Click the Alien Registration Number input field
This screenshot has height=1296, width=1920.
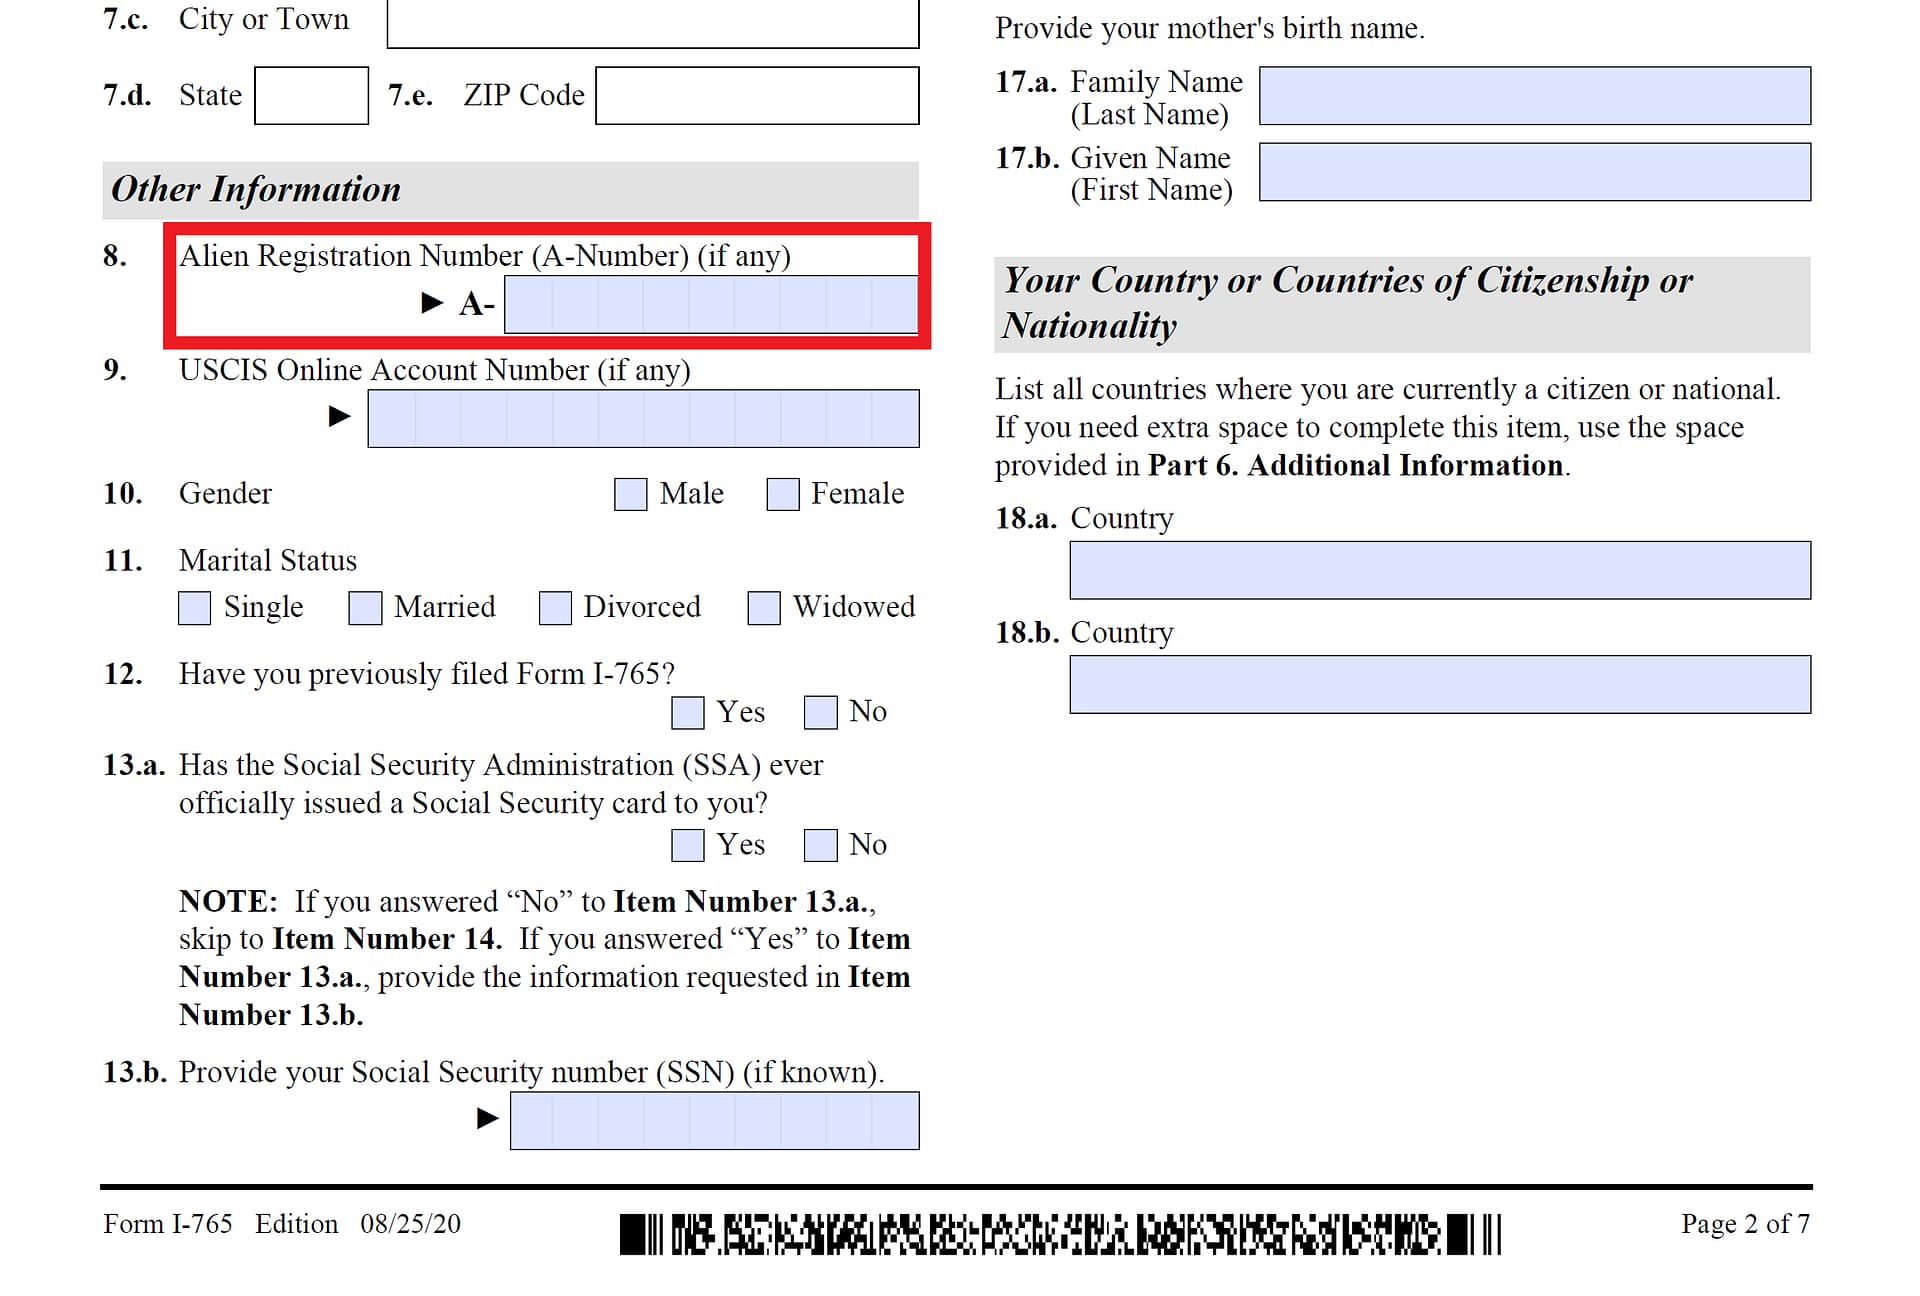coord(710,305)
